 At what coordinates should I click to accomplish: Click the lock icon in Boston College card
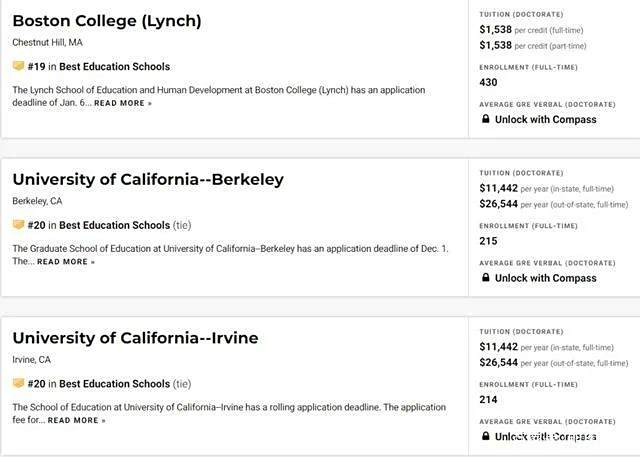click(x=485, y=119)
